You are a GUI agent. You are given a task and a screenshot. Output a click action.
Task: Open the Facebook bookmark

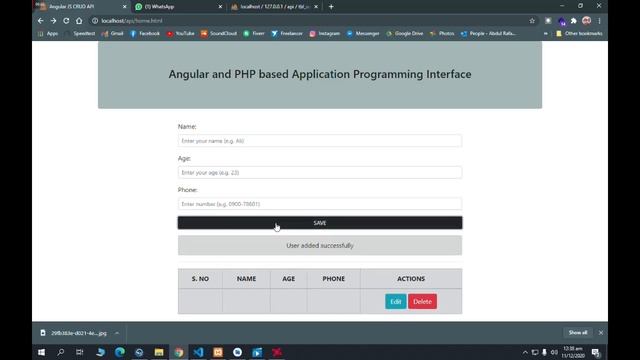point(145,33)
